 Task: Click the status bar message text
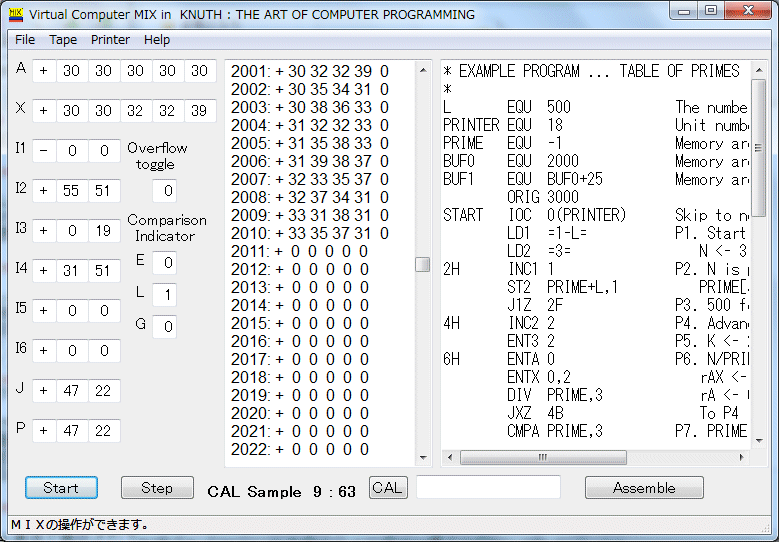pyautogui.click(x=80, y=525)
